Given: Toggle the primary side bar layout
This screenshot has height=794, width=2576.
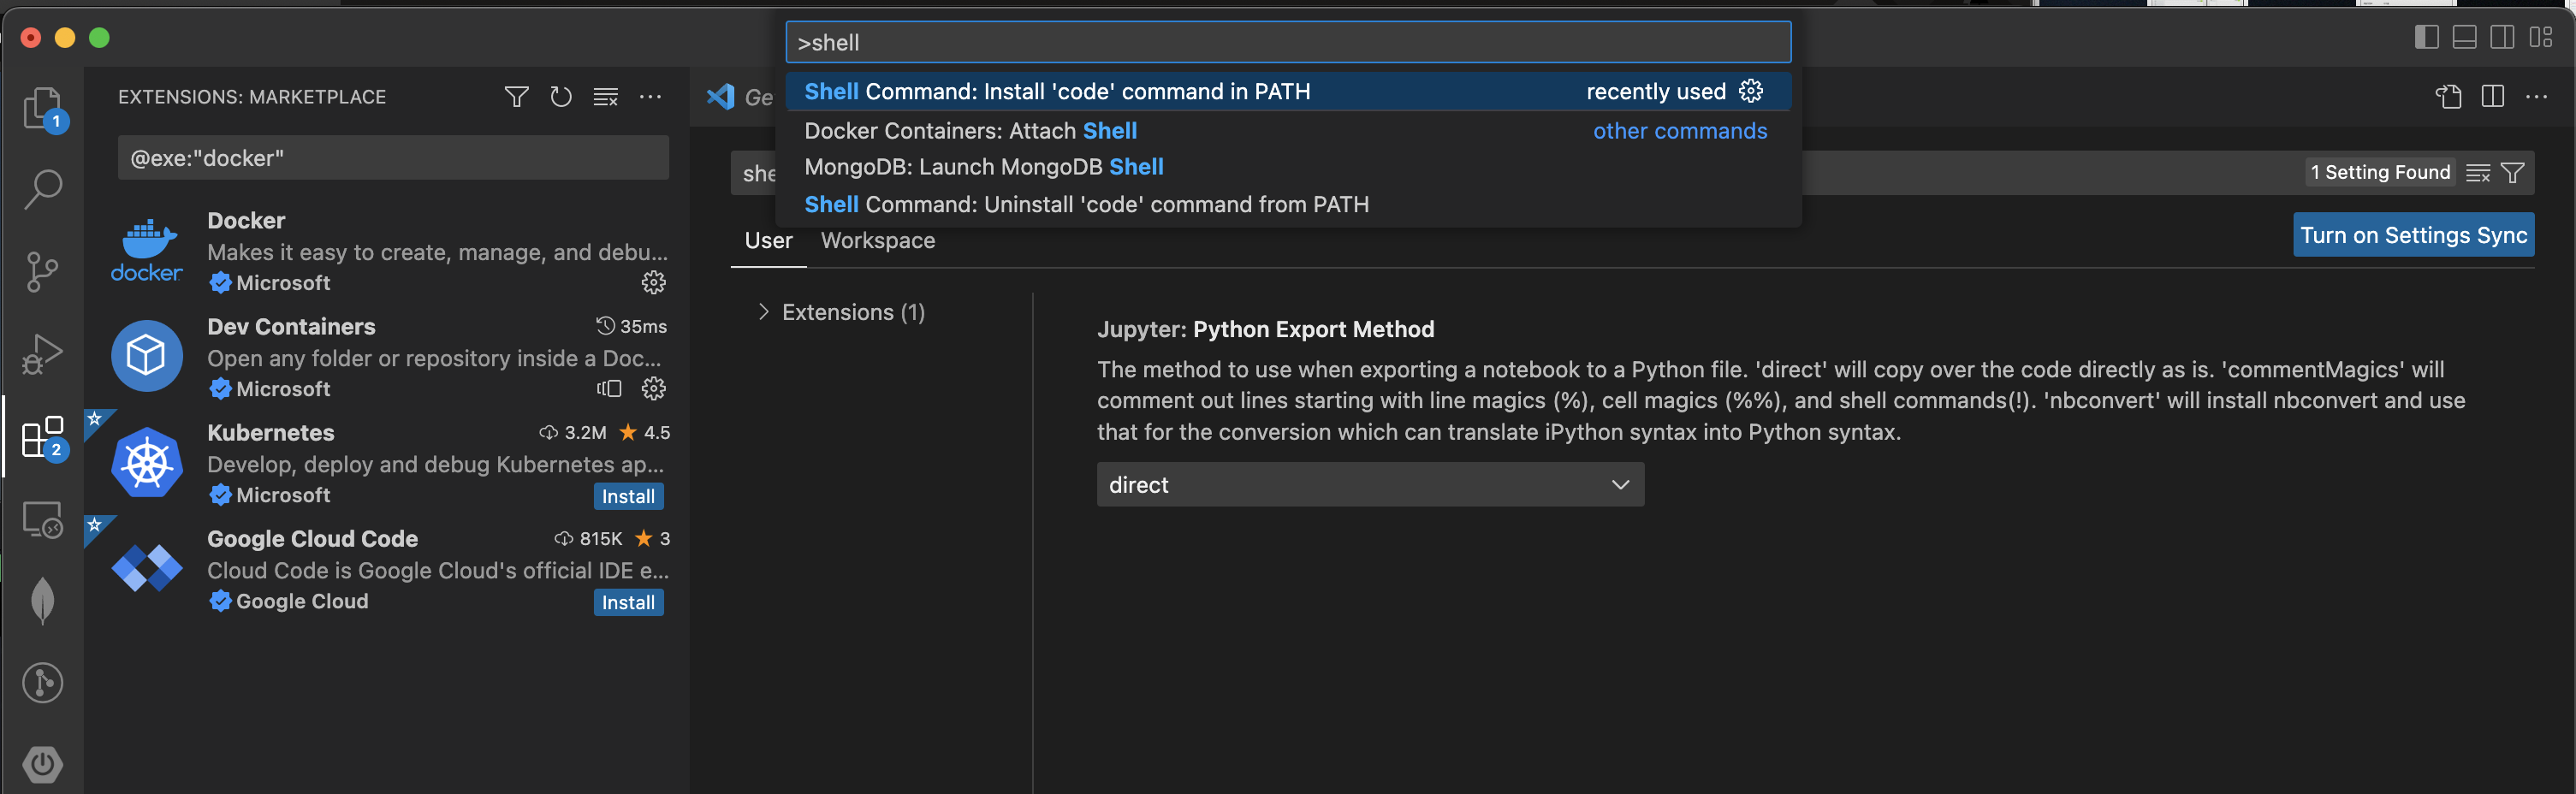Looking at the screenshot, I should point(2426,38).
